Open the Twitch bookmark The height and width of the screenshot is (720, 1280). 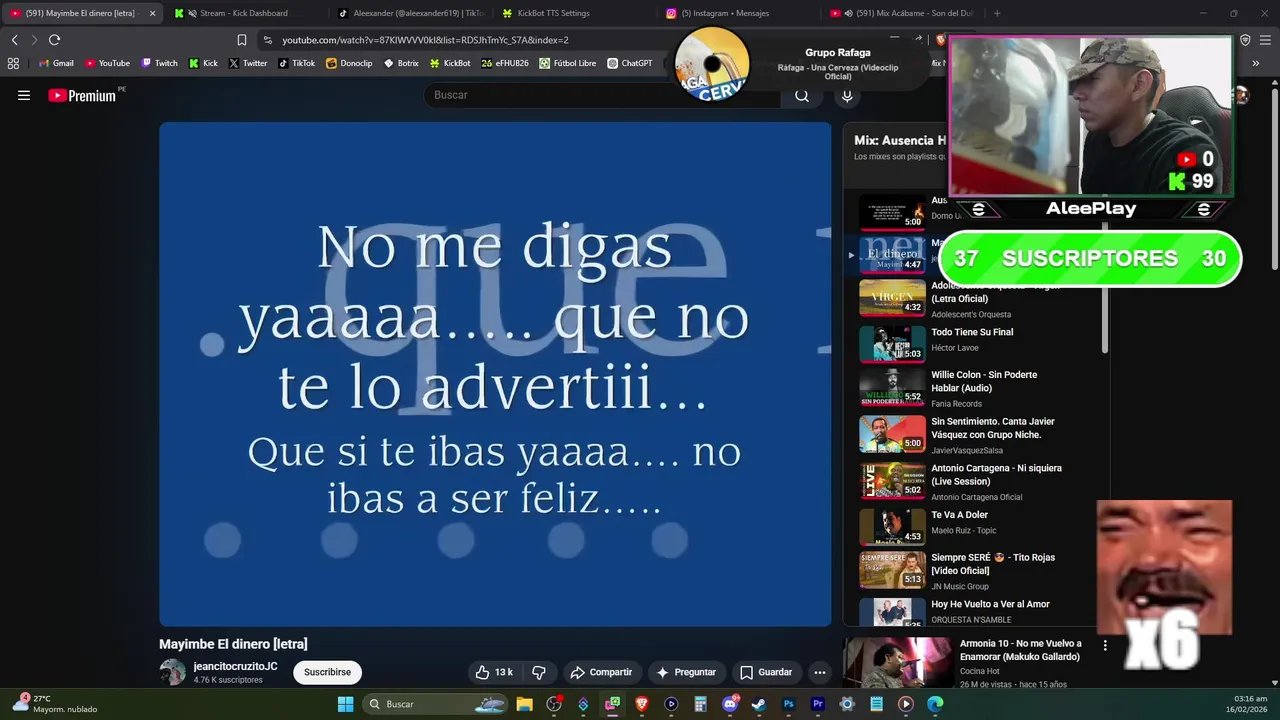click(x=159, y=63)
